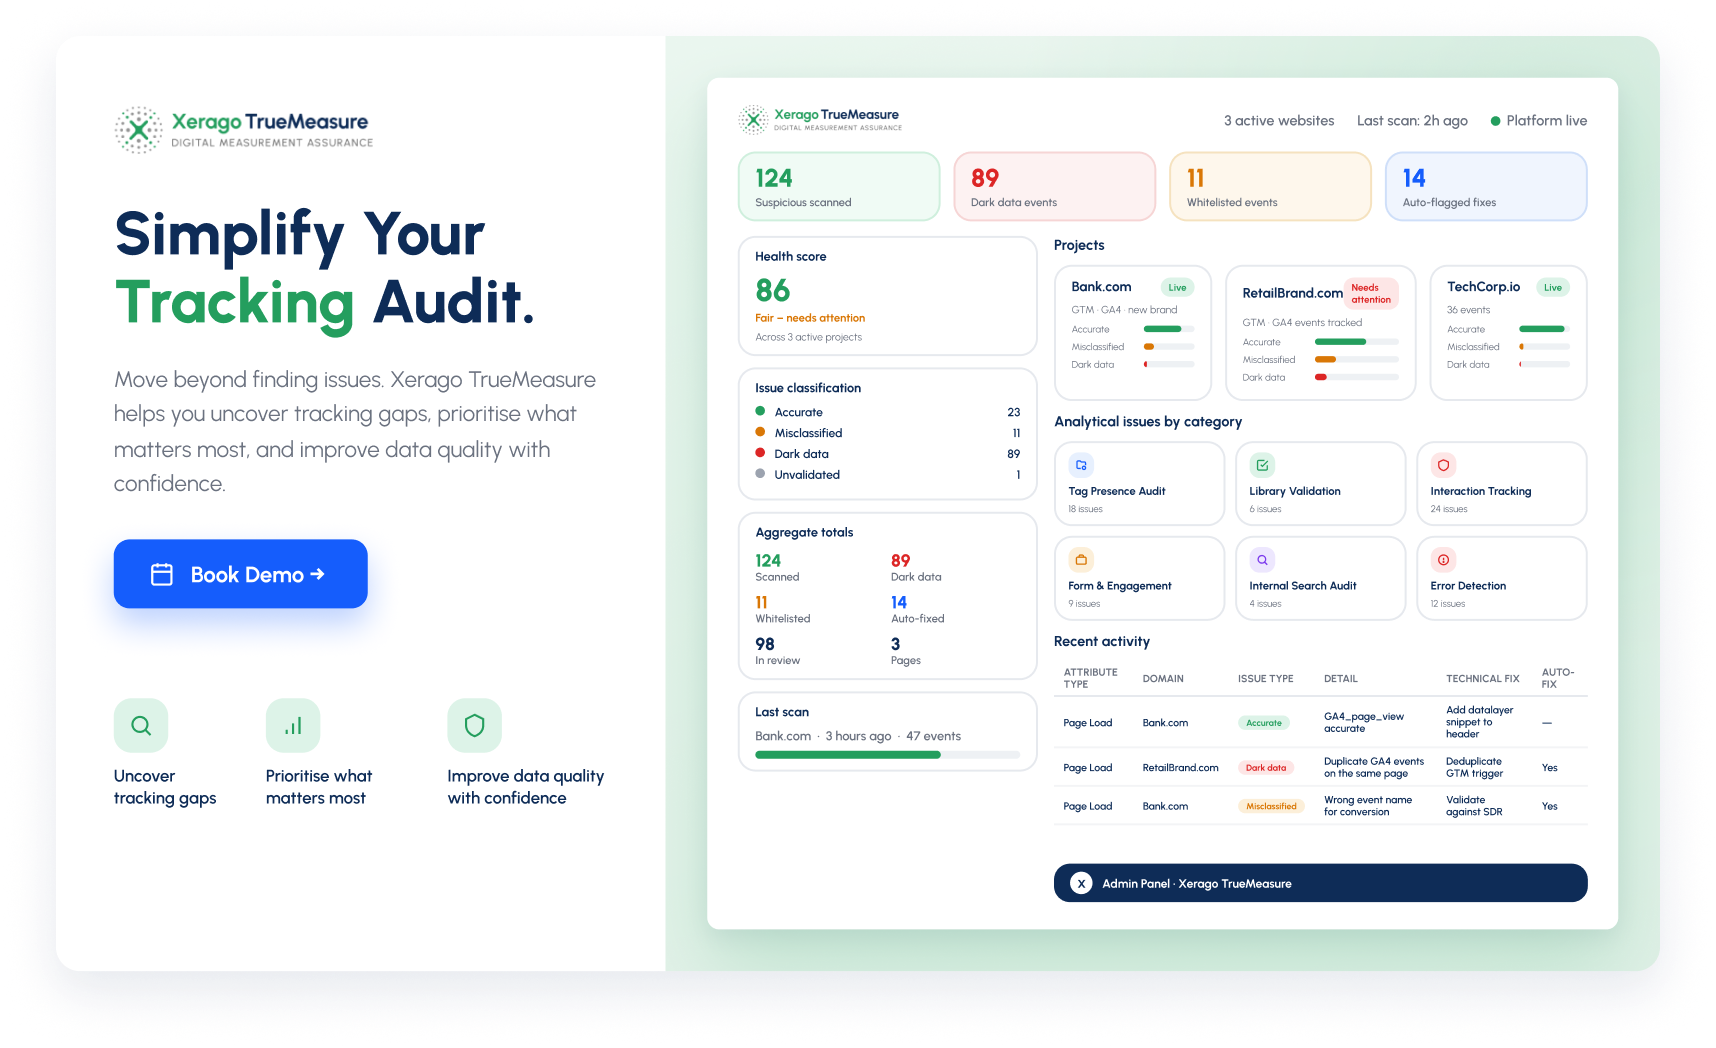Image resolution: width=1716 pixels, height=1048 pixels.
Task: Click Live badge on TechCorp.io project
Action: [1552, 287]
